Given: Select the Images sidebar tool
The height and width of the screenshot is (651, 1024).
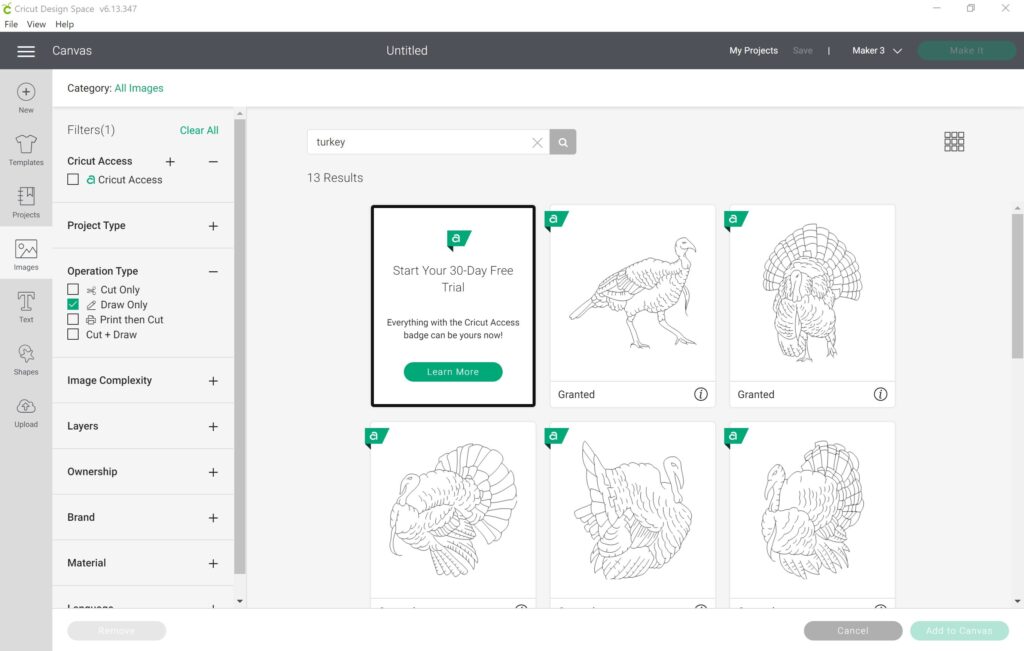Looking at the screenshot, I should point(26,254).
